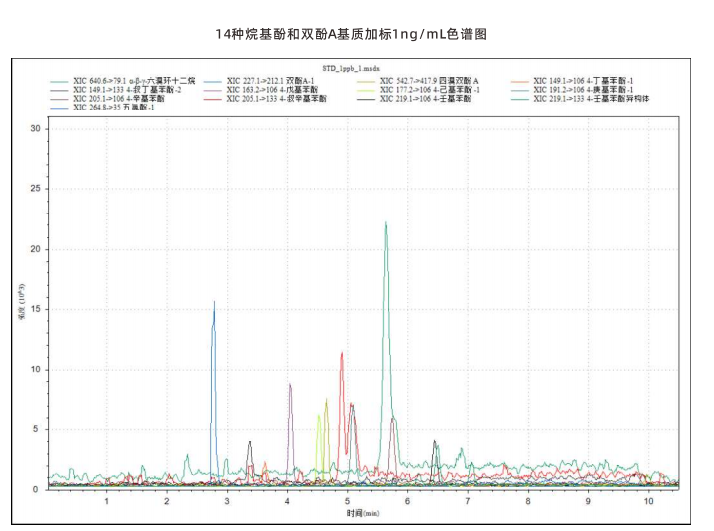Viewport: 714px width, 531px height.
Task: Click the x-axis title 时间(min)
Action: [x=363, y=513]
